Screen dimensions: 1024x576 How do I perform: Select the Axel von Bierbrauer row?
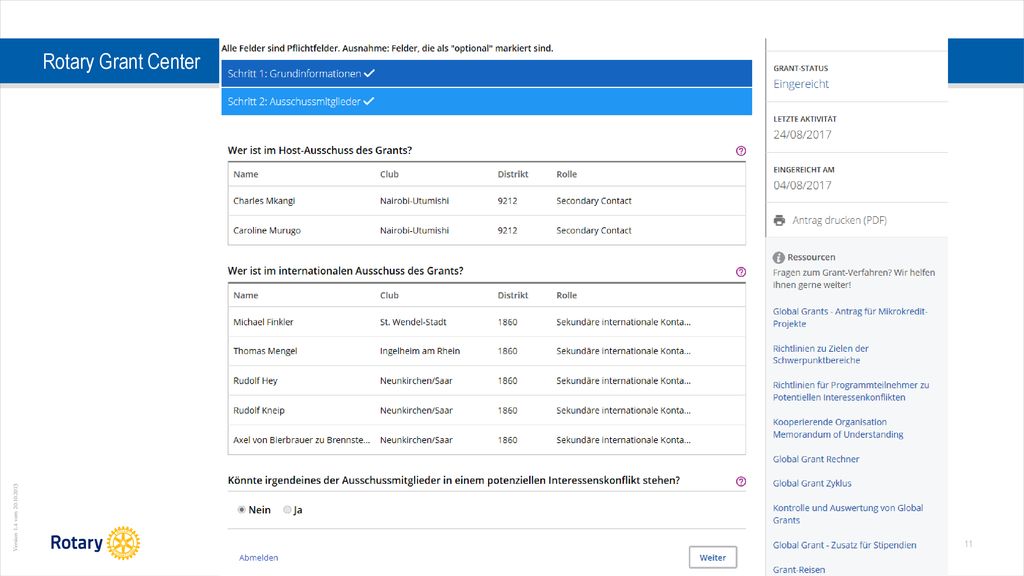(x=487, y=440)
